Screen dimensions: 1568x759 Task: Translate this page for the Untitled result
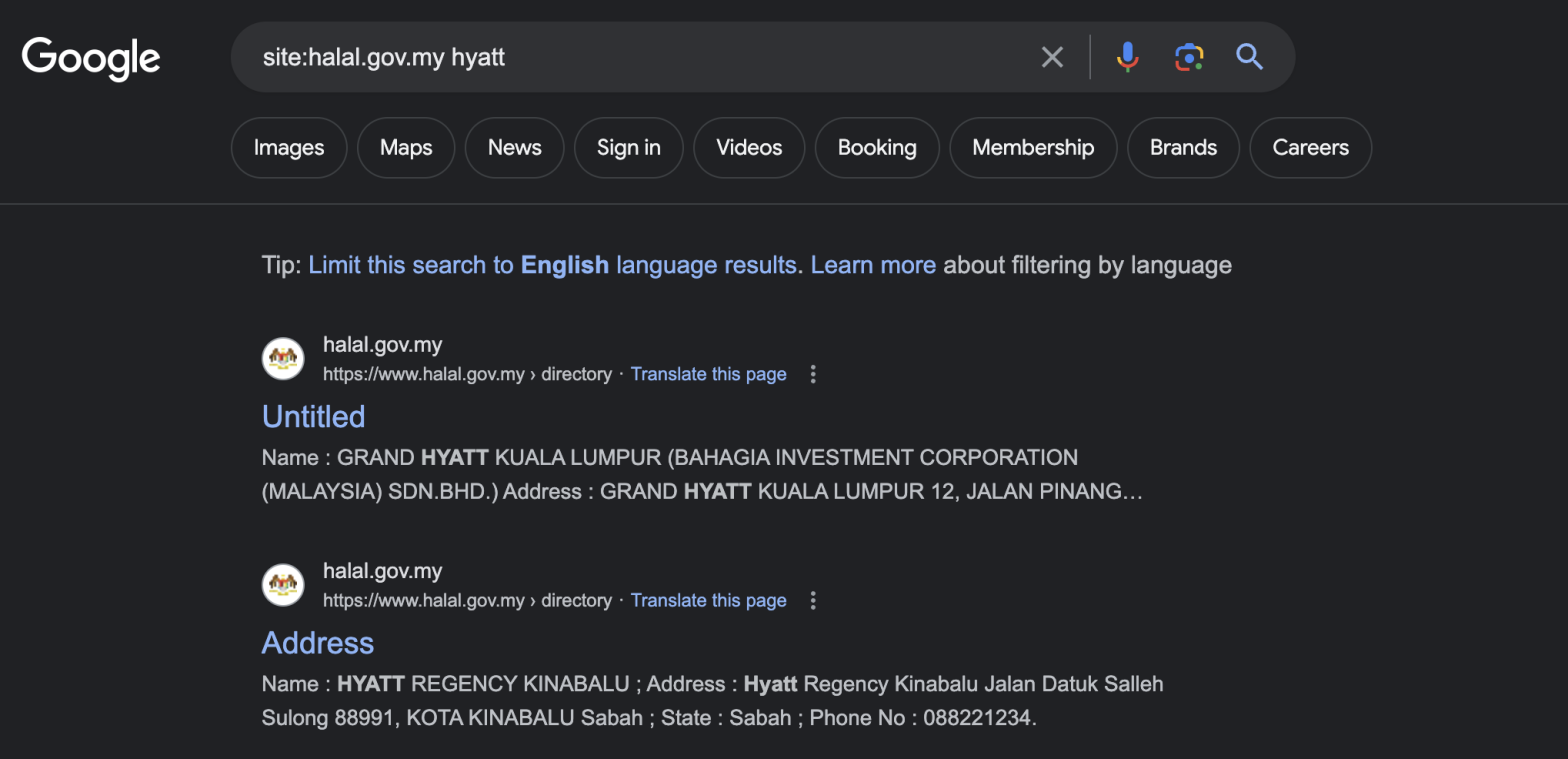[708, 374]
